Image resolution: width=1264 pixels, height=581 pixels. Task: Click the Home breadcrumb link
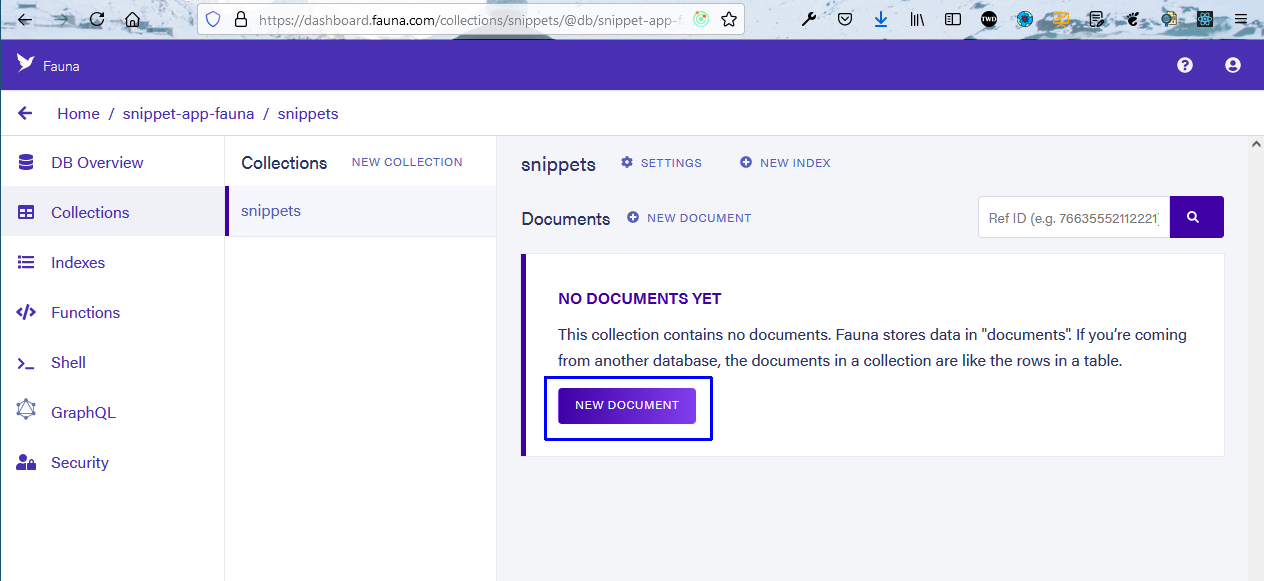point(78,114)
